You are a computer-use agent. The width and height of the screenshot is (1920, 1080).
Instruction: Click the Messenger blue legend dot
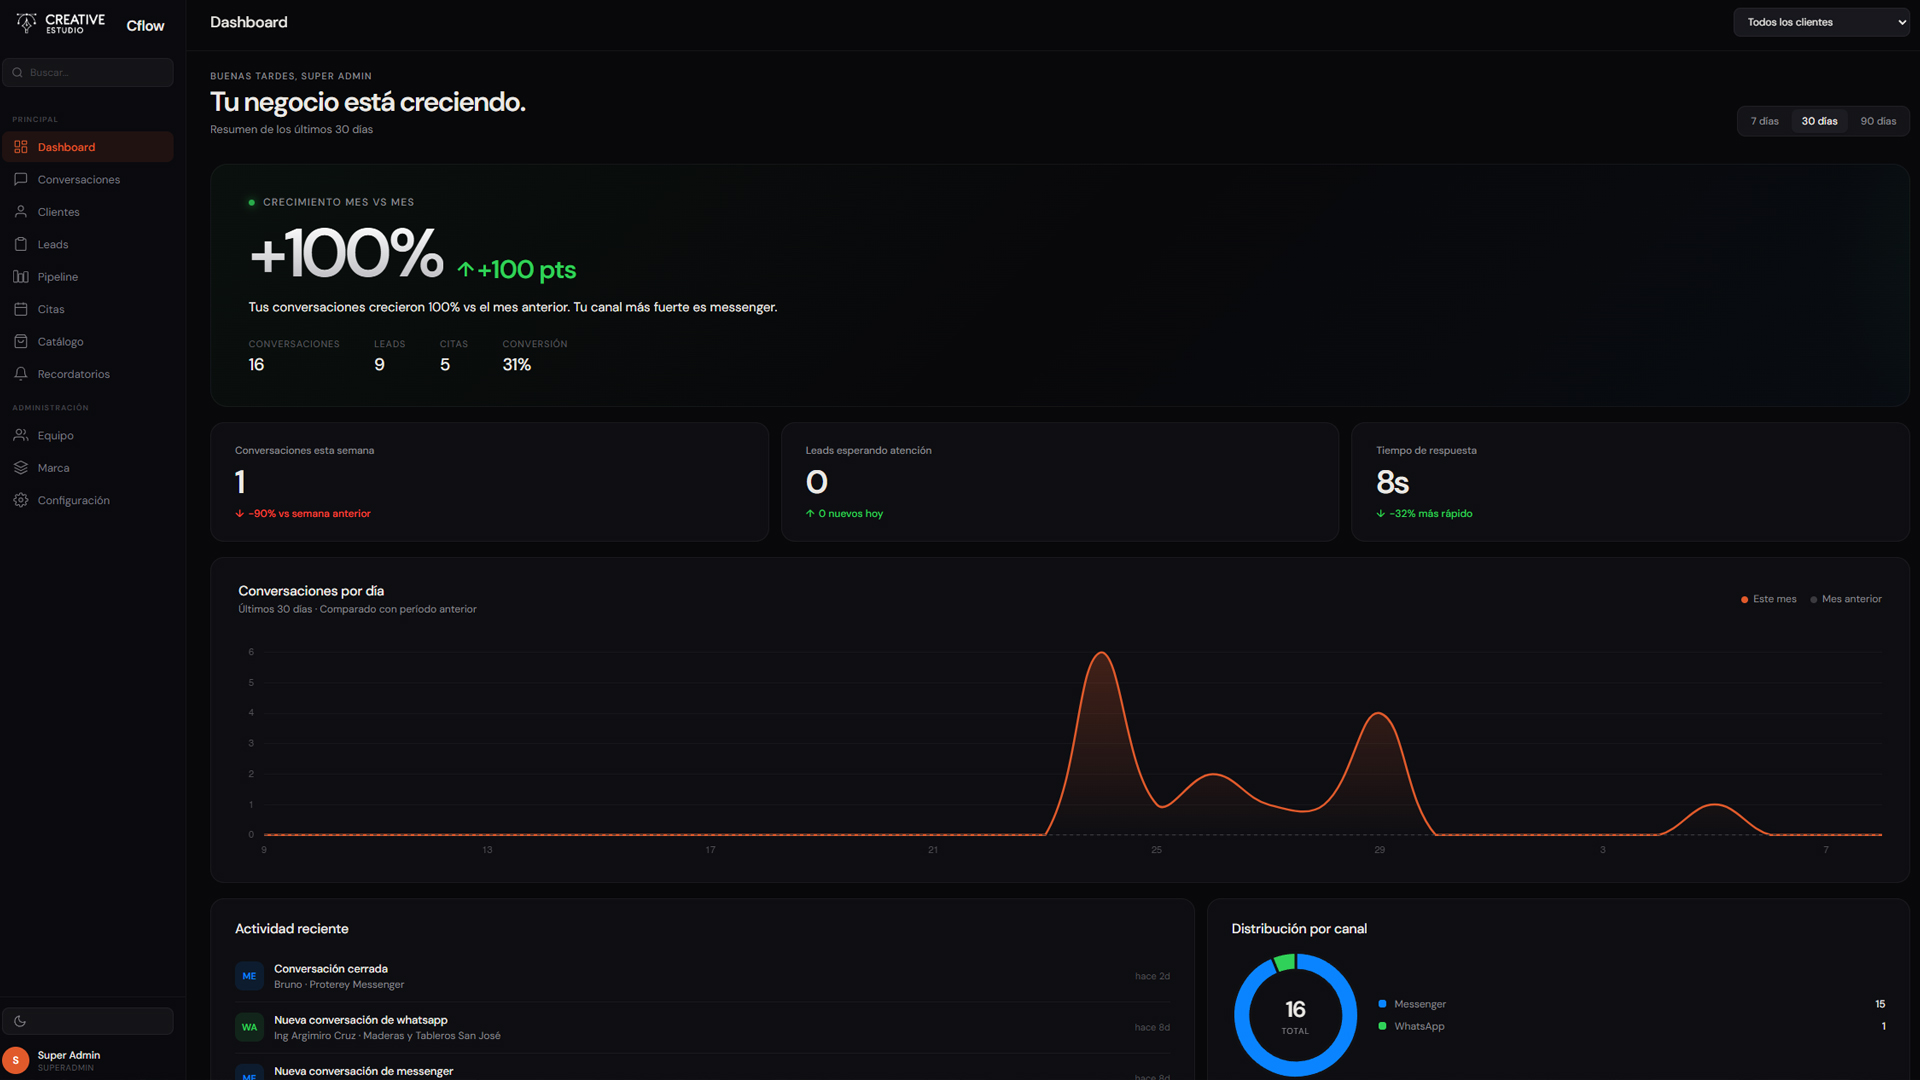pyautogui.click(x=1382, y=1004)
